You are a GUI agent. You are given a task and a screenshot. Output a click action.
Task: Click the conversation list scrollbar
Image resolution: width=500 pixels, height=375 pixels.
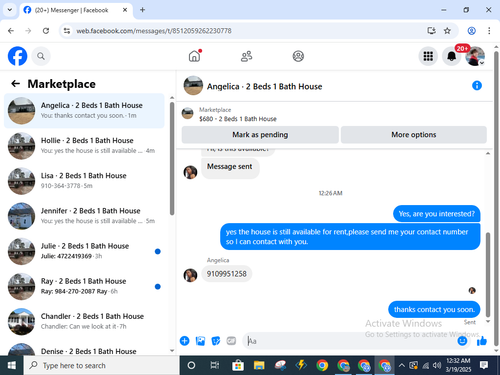172,158
